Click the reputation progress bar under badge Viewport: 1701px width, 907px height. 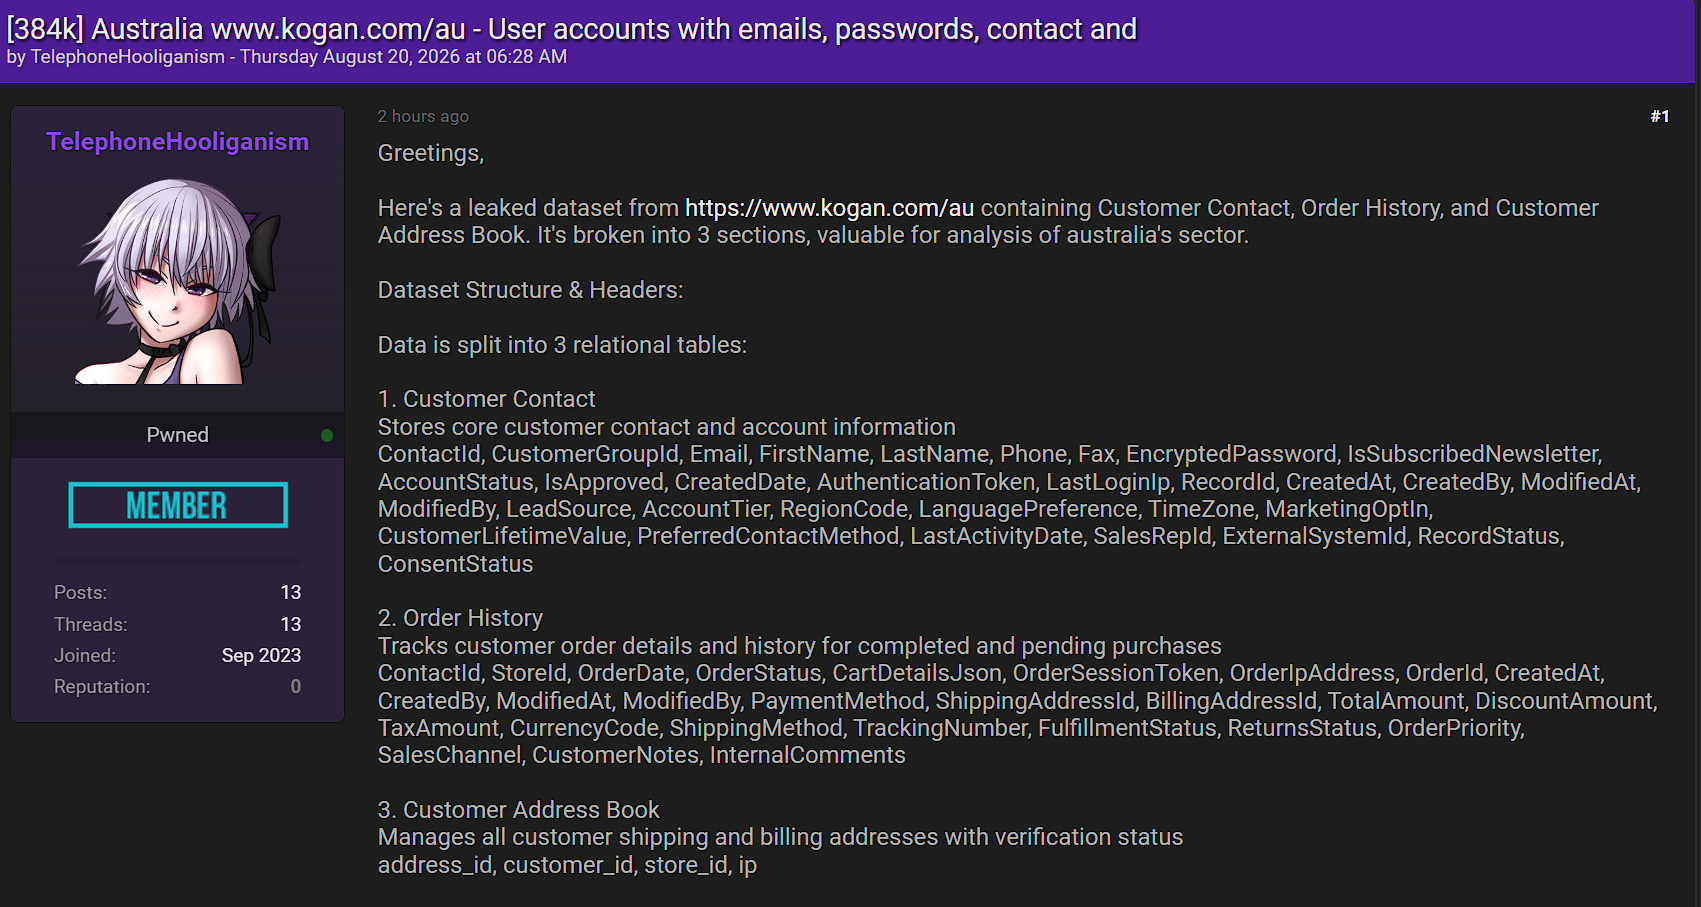[x=178, y=561]
